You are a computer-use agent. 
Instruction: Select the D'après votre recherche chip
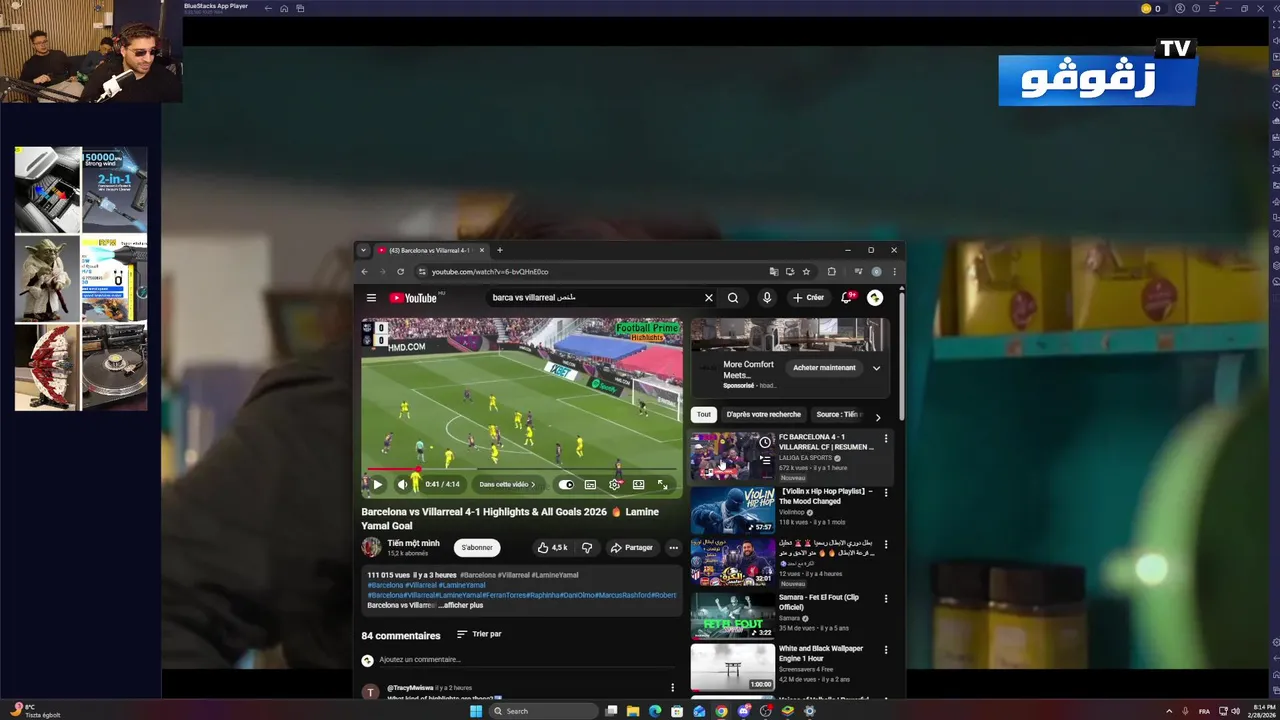[764, 414]
